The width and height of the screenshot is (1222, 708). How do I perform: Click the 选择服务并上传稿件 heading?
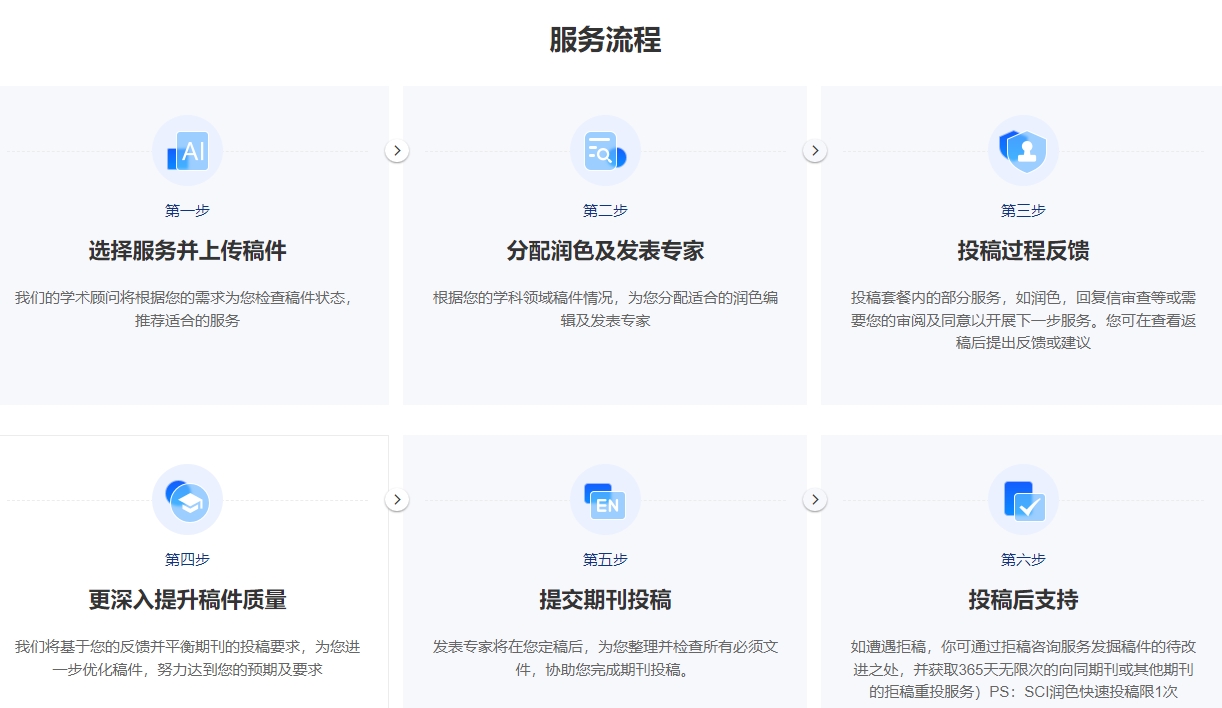tap(187, 251)
